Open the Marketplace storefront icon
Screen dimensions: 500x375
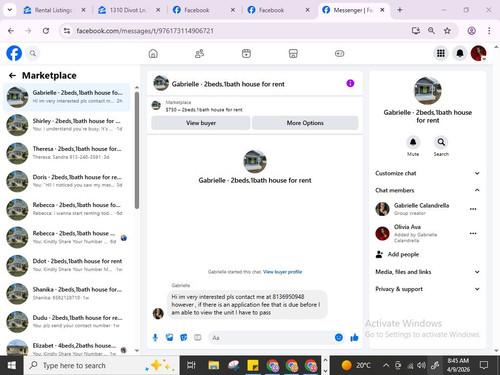coord(293,53)
